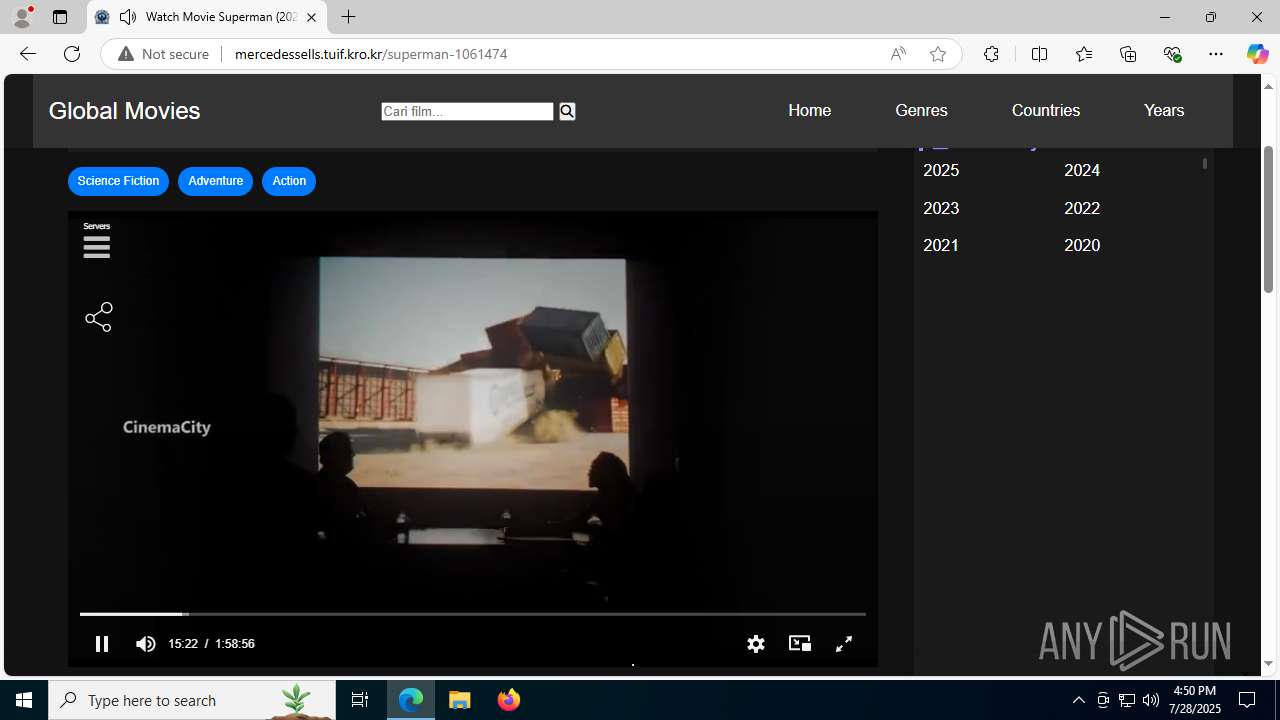
Task: Select the Adventure genre tag
Action: click(215, 181)
